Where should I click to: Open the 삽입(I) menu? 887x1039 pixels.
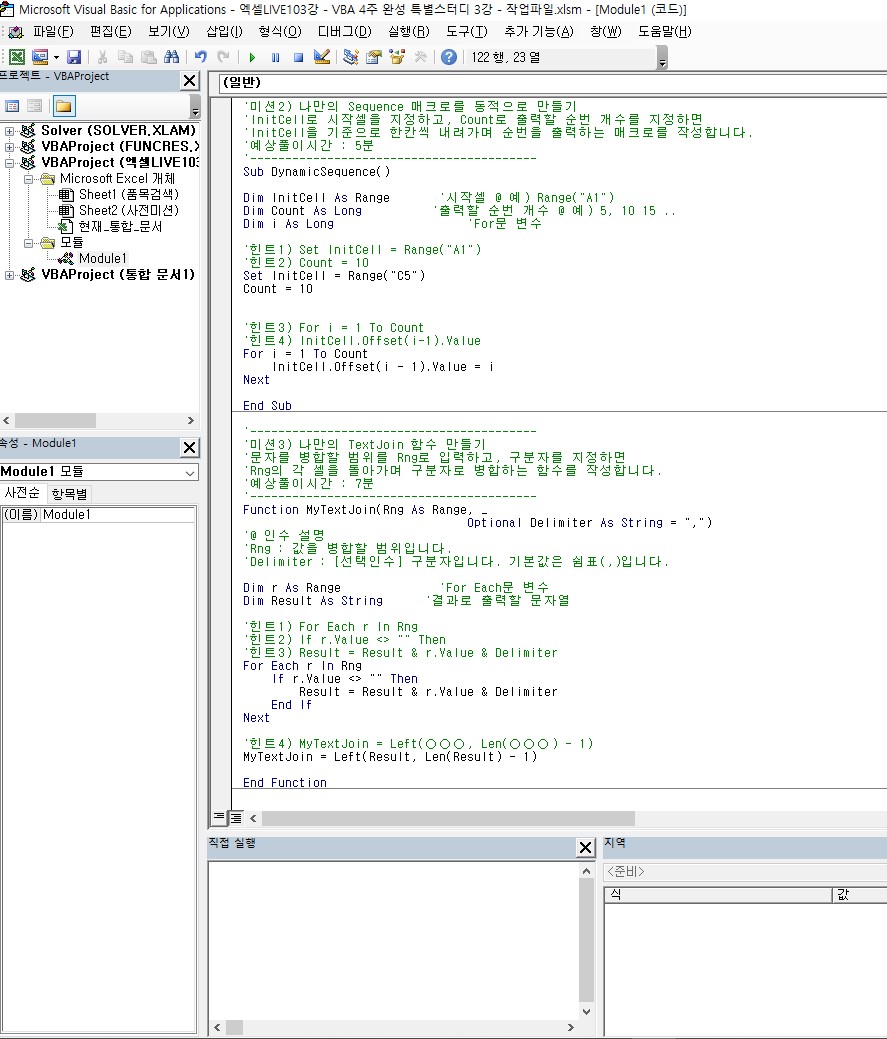tap(225, 31)
